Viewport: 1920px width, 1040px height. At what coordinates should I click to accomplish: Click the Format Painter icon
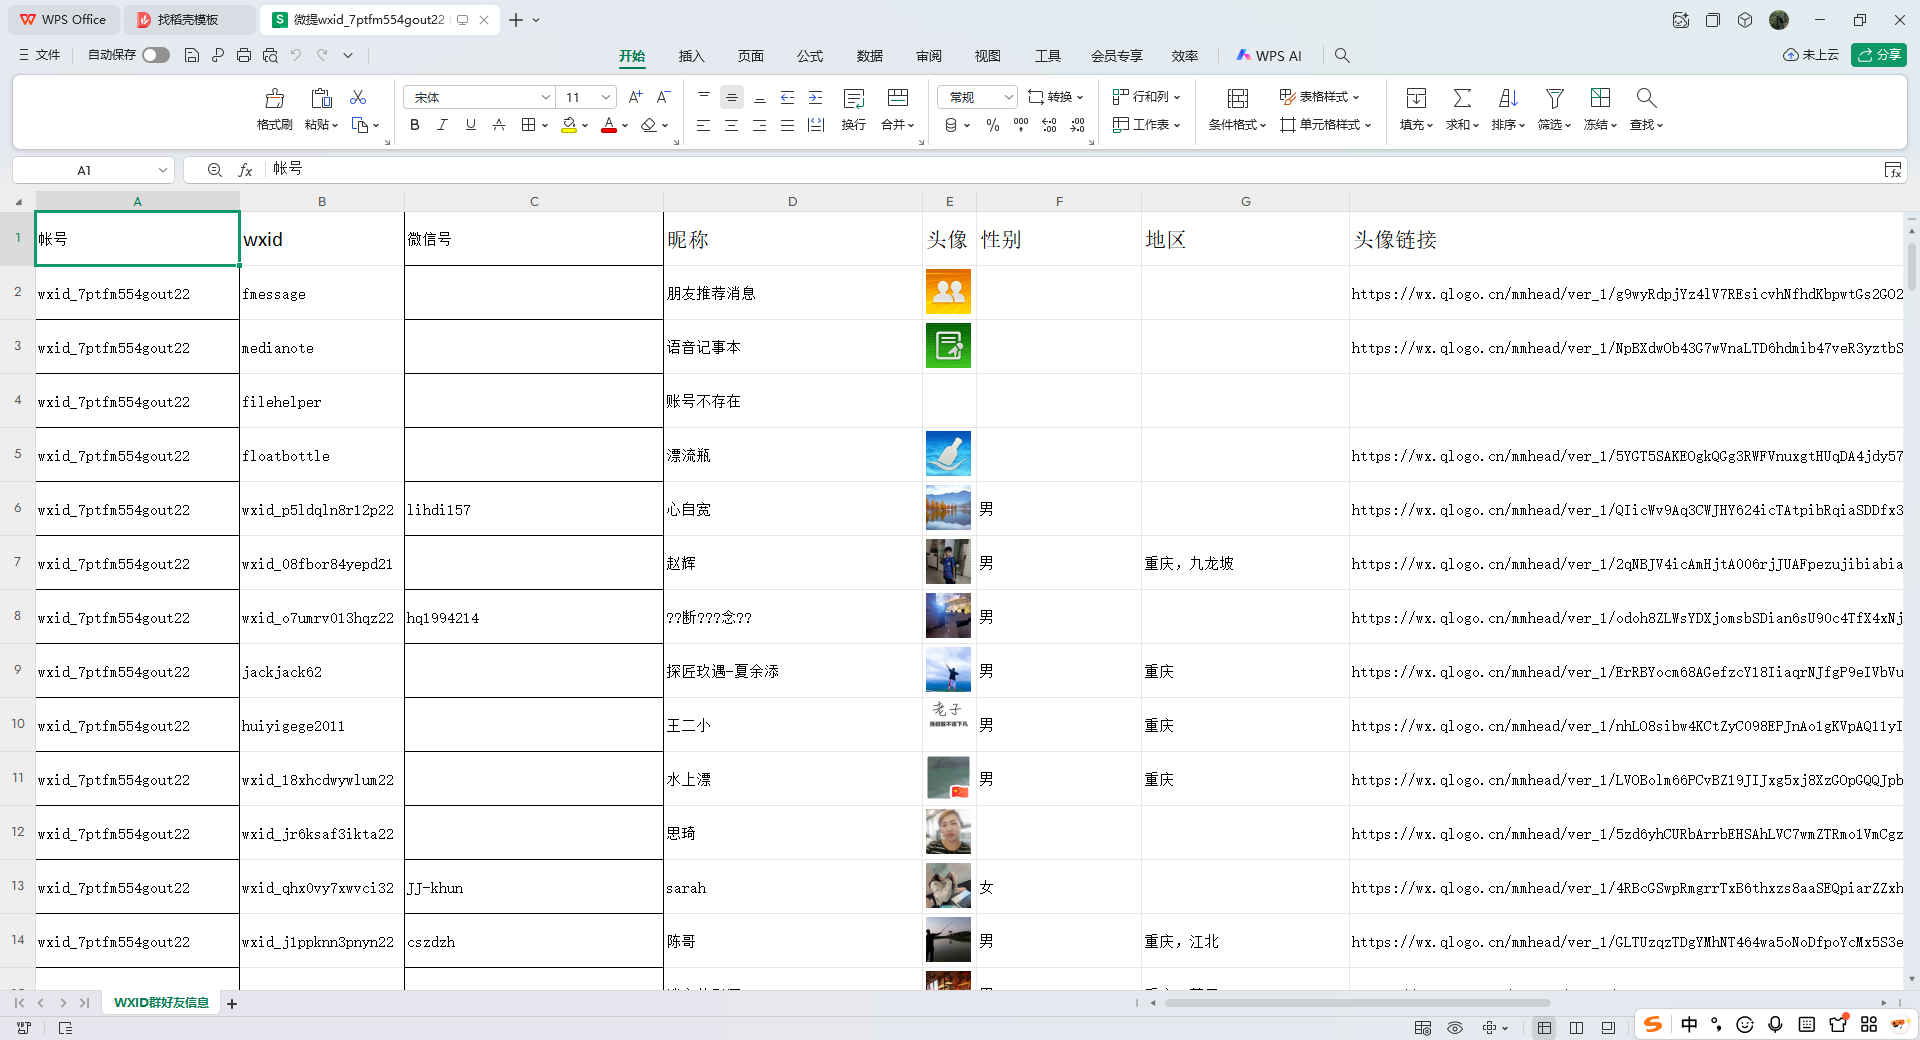274,99
